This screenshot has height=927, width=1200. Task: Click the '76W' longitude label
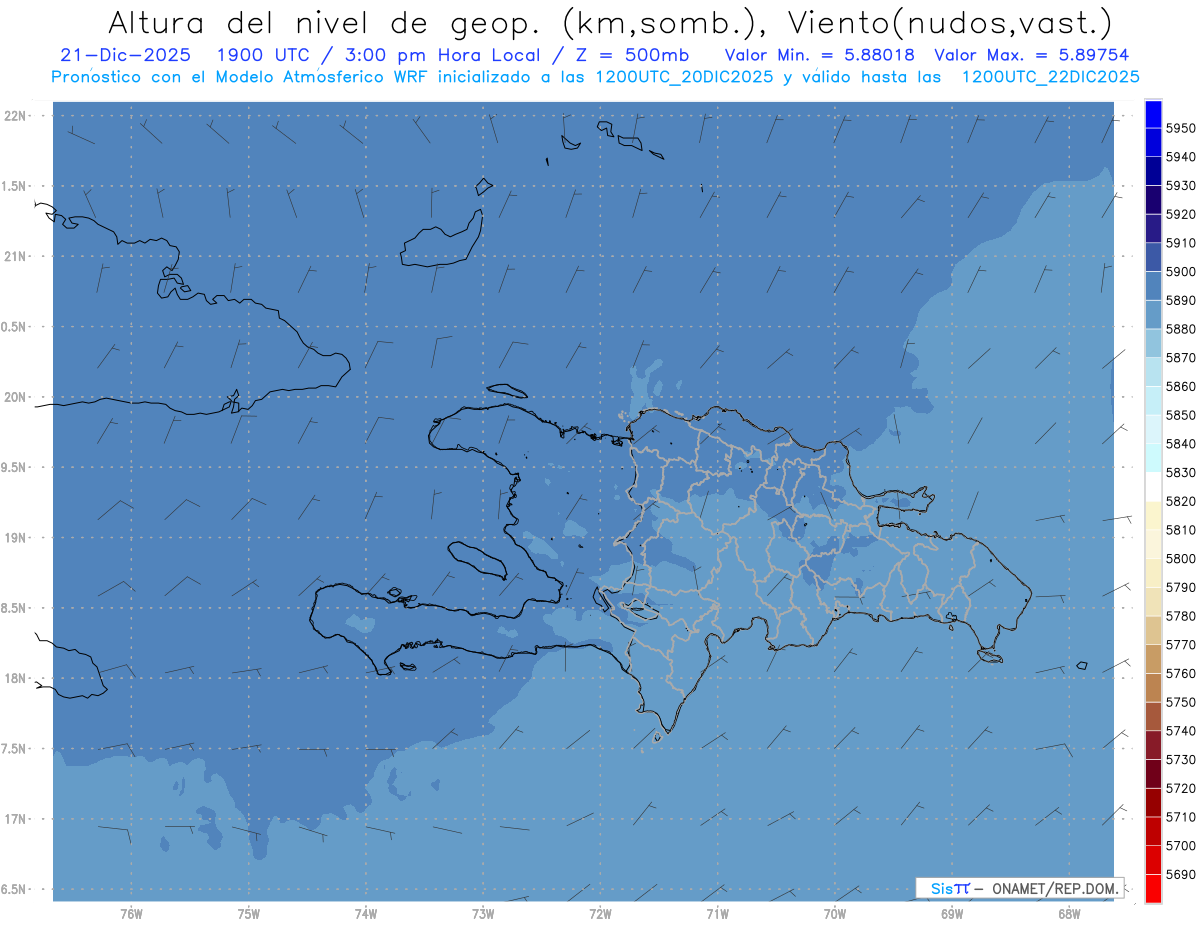131,913
